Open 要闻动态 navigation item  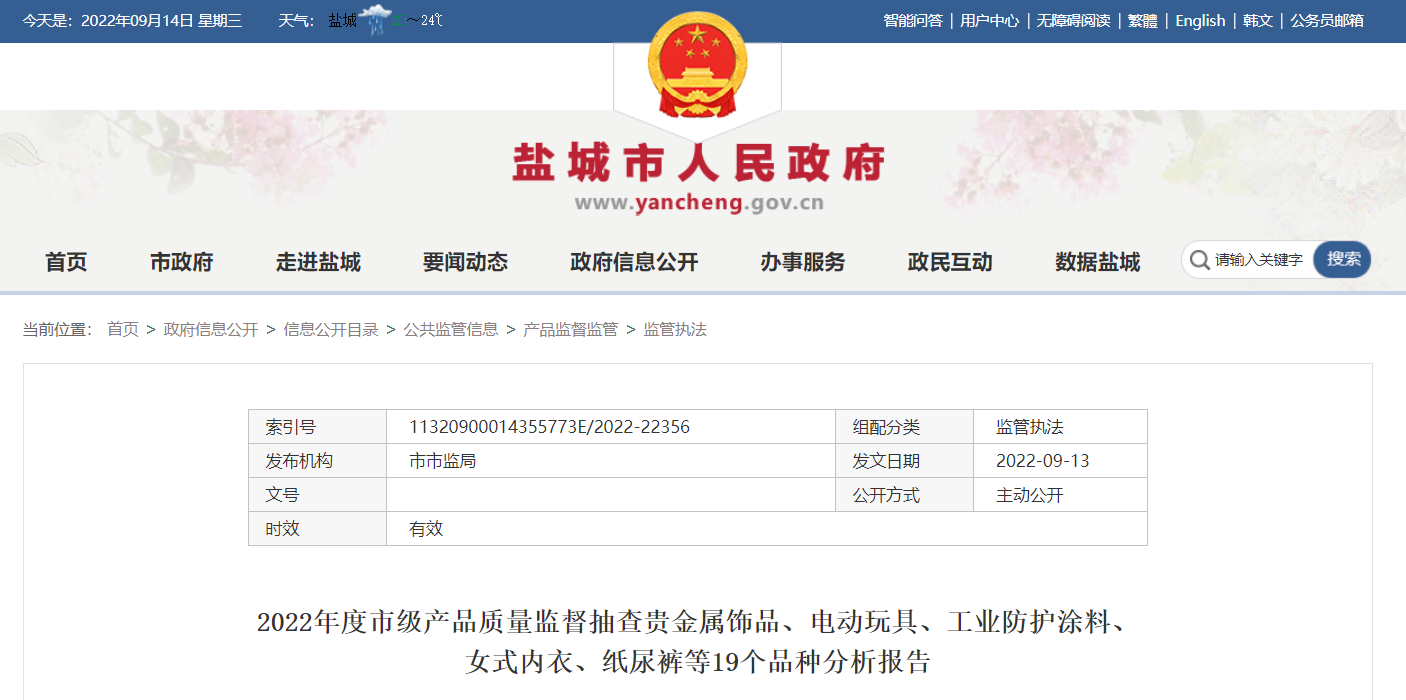[x=465, y=262]
